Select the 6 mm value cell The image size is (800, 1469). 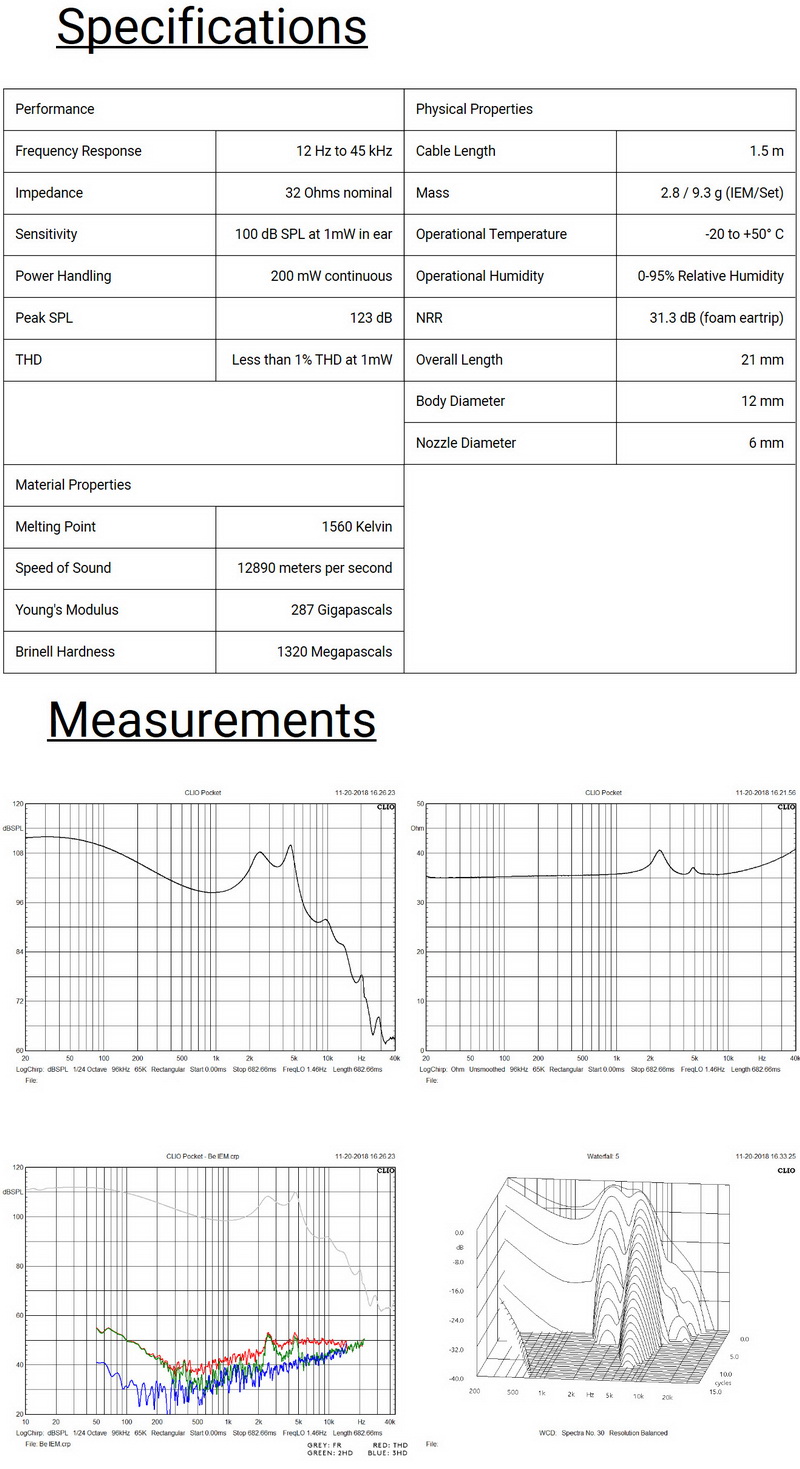coord(706,443)
